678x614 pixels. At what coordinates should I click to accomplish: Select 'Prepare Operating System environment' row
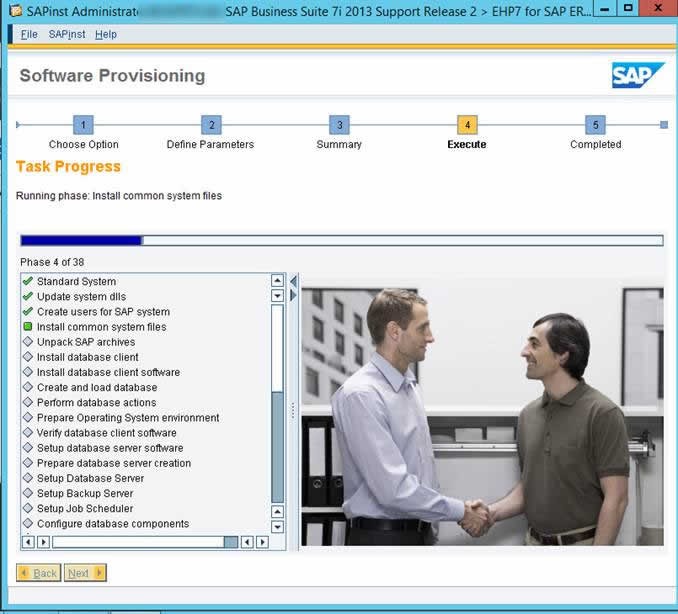(145, 418)
